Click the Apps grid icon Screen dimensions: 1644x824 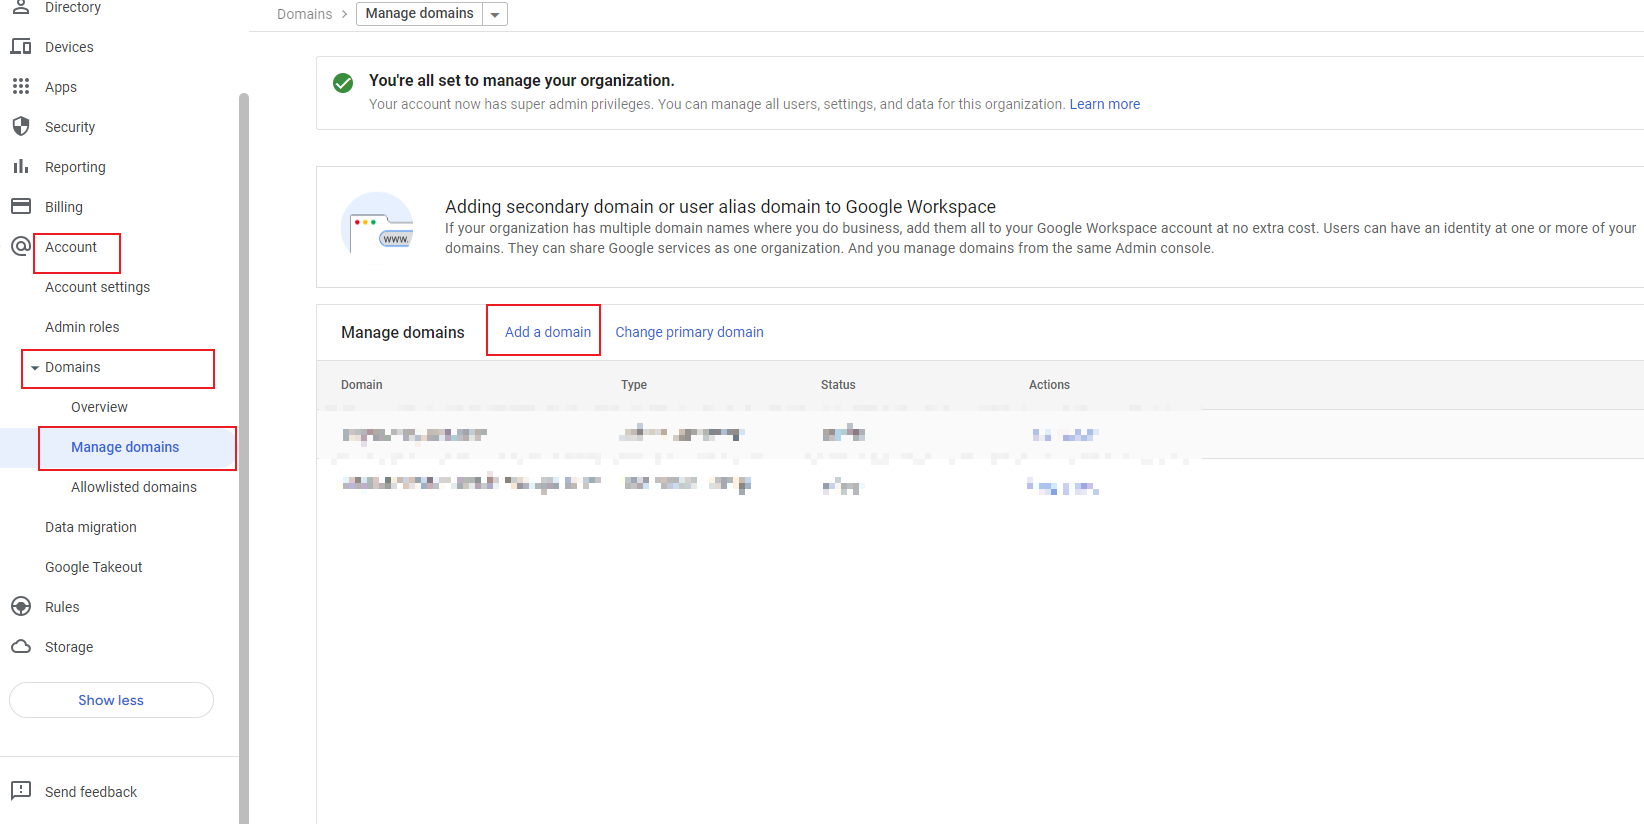21,87
